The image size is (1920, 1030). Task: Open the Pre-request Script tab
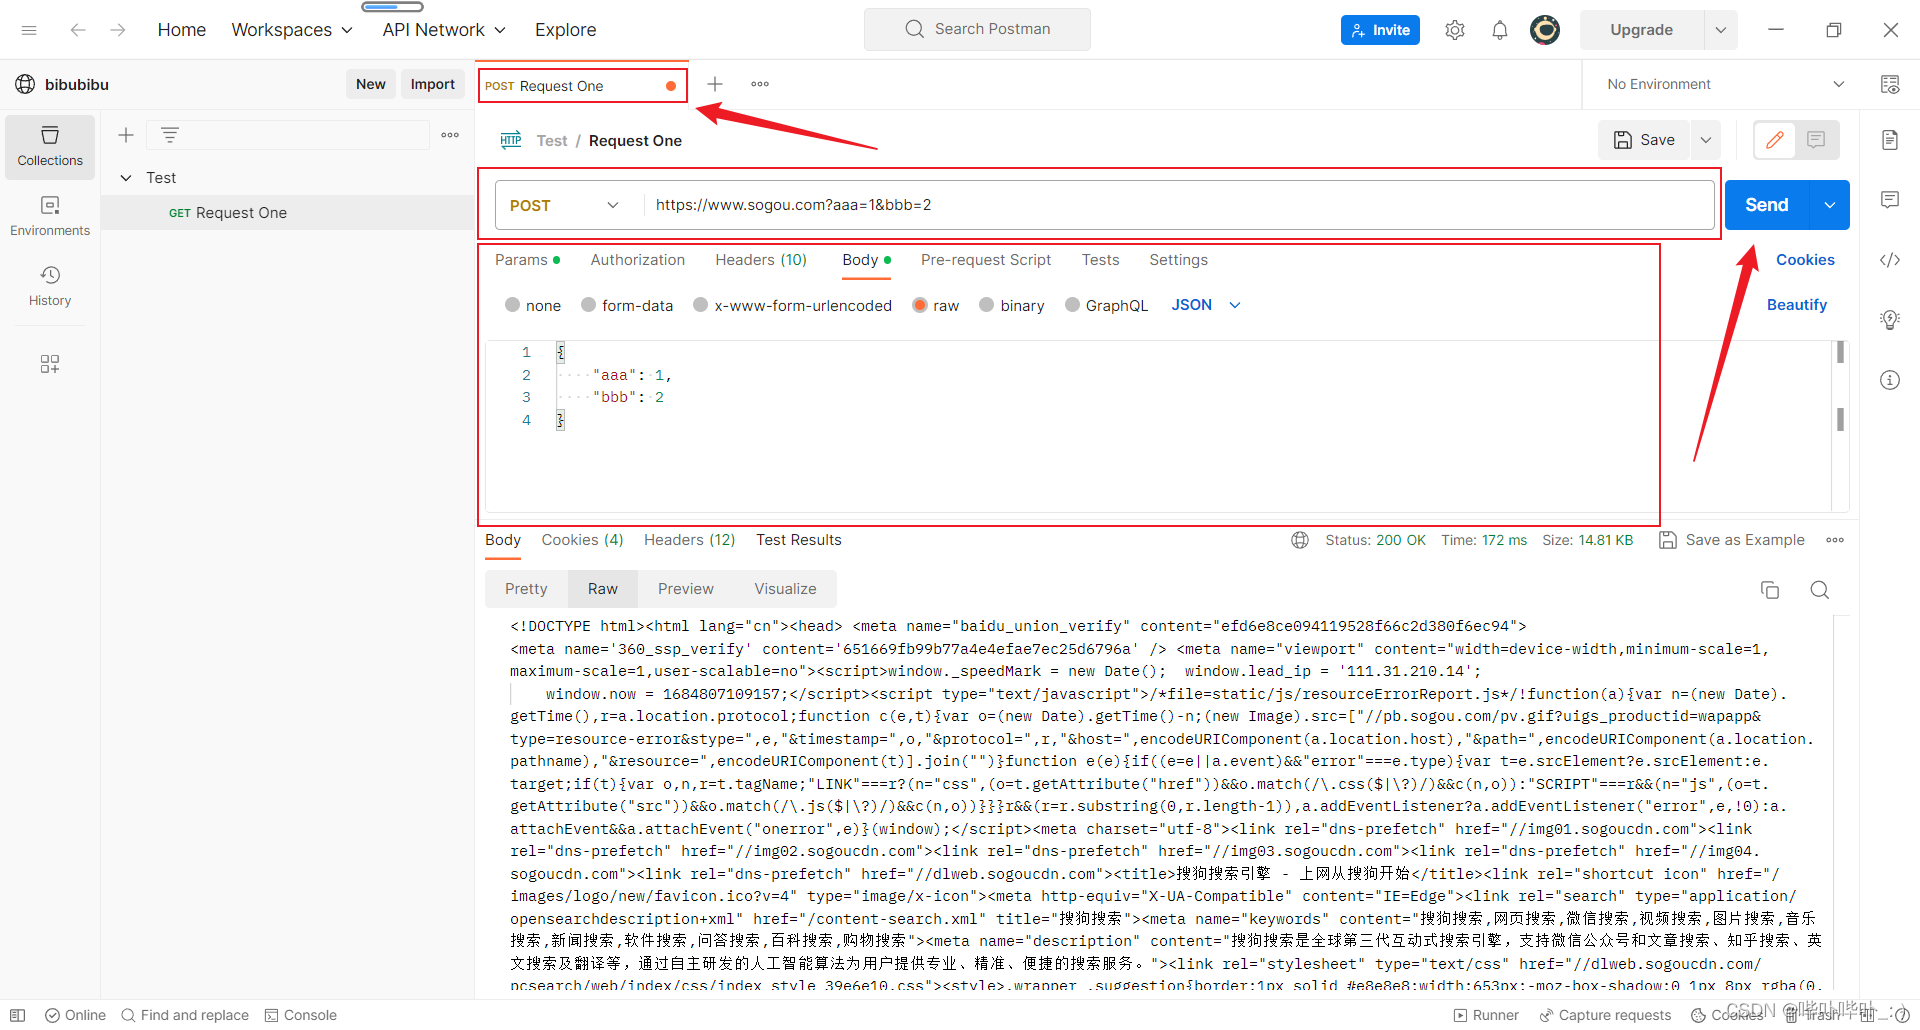click(x=986, y=260)
